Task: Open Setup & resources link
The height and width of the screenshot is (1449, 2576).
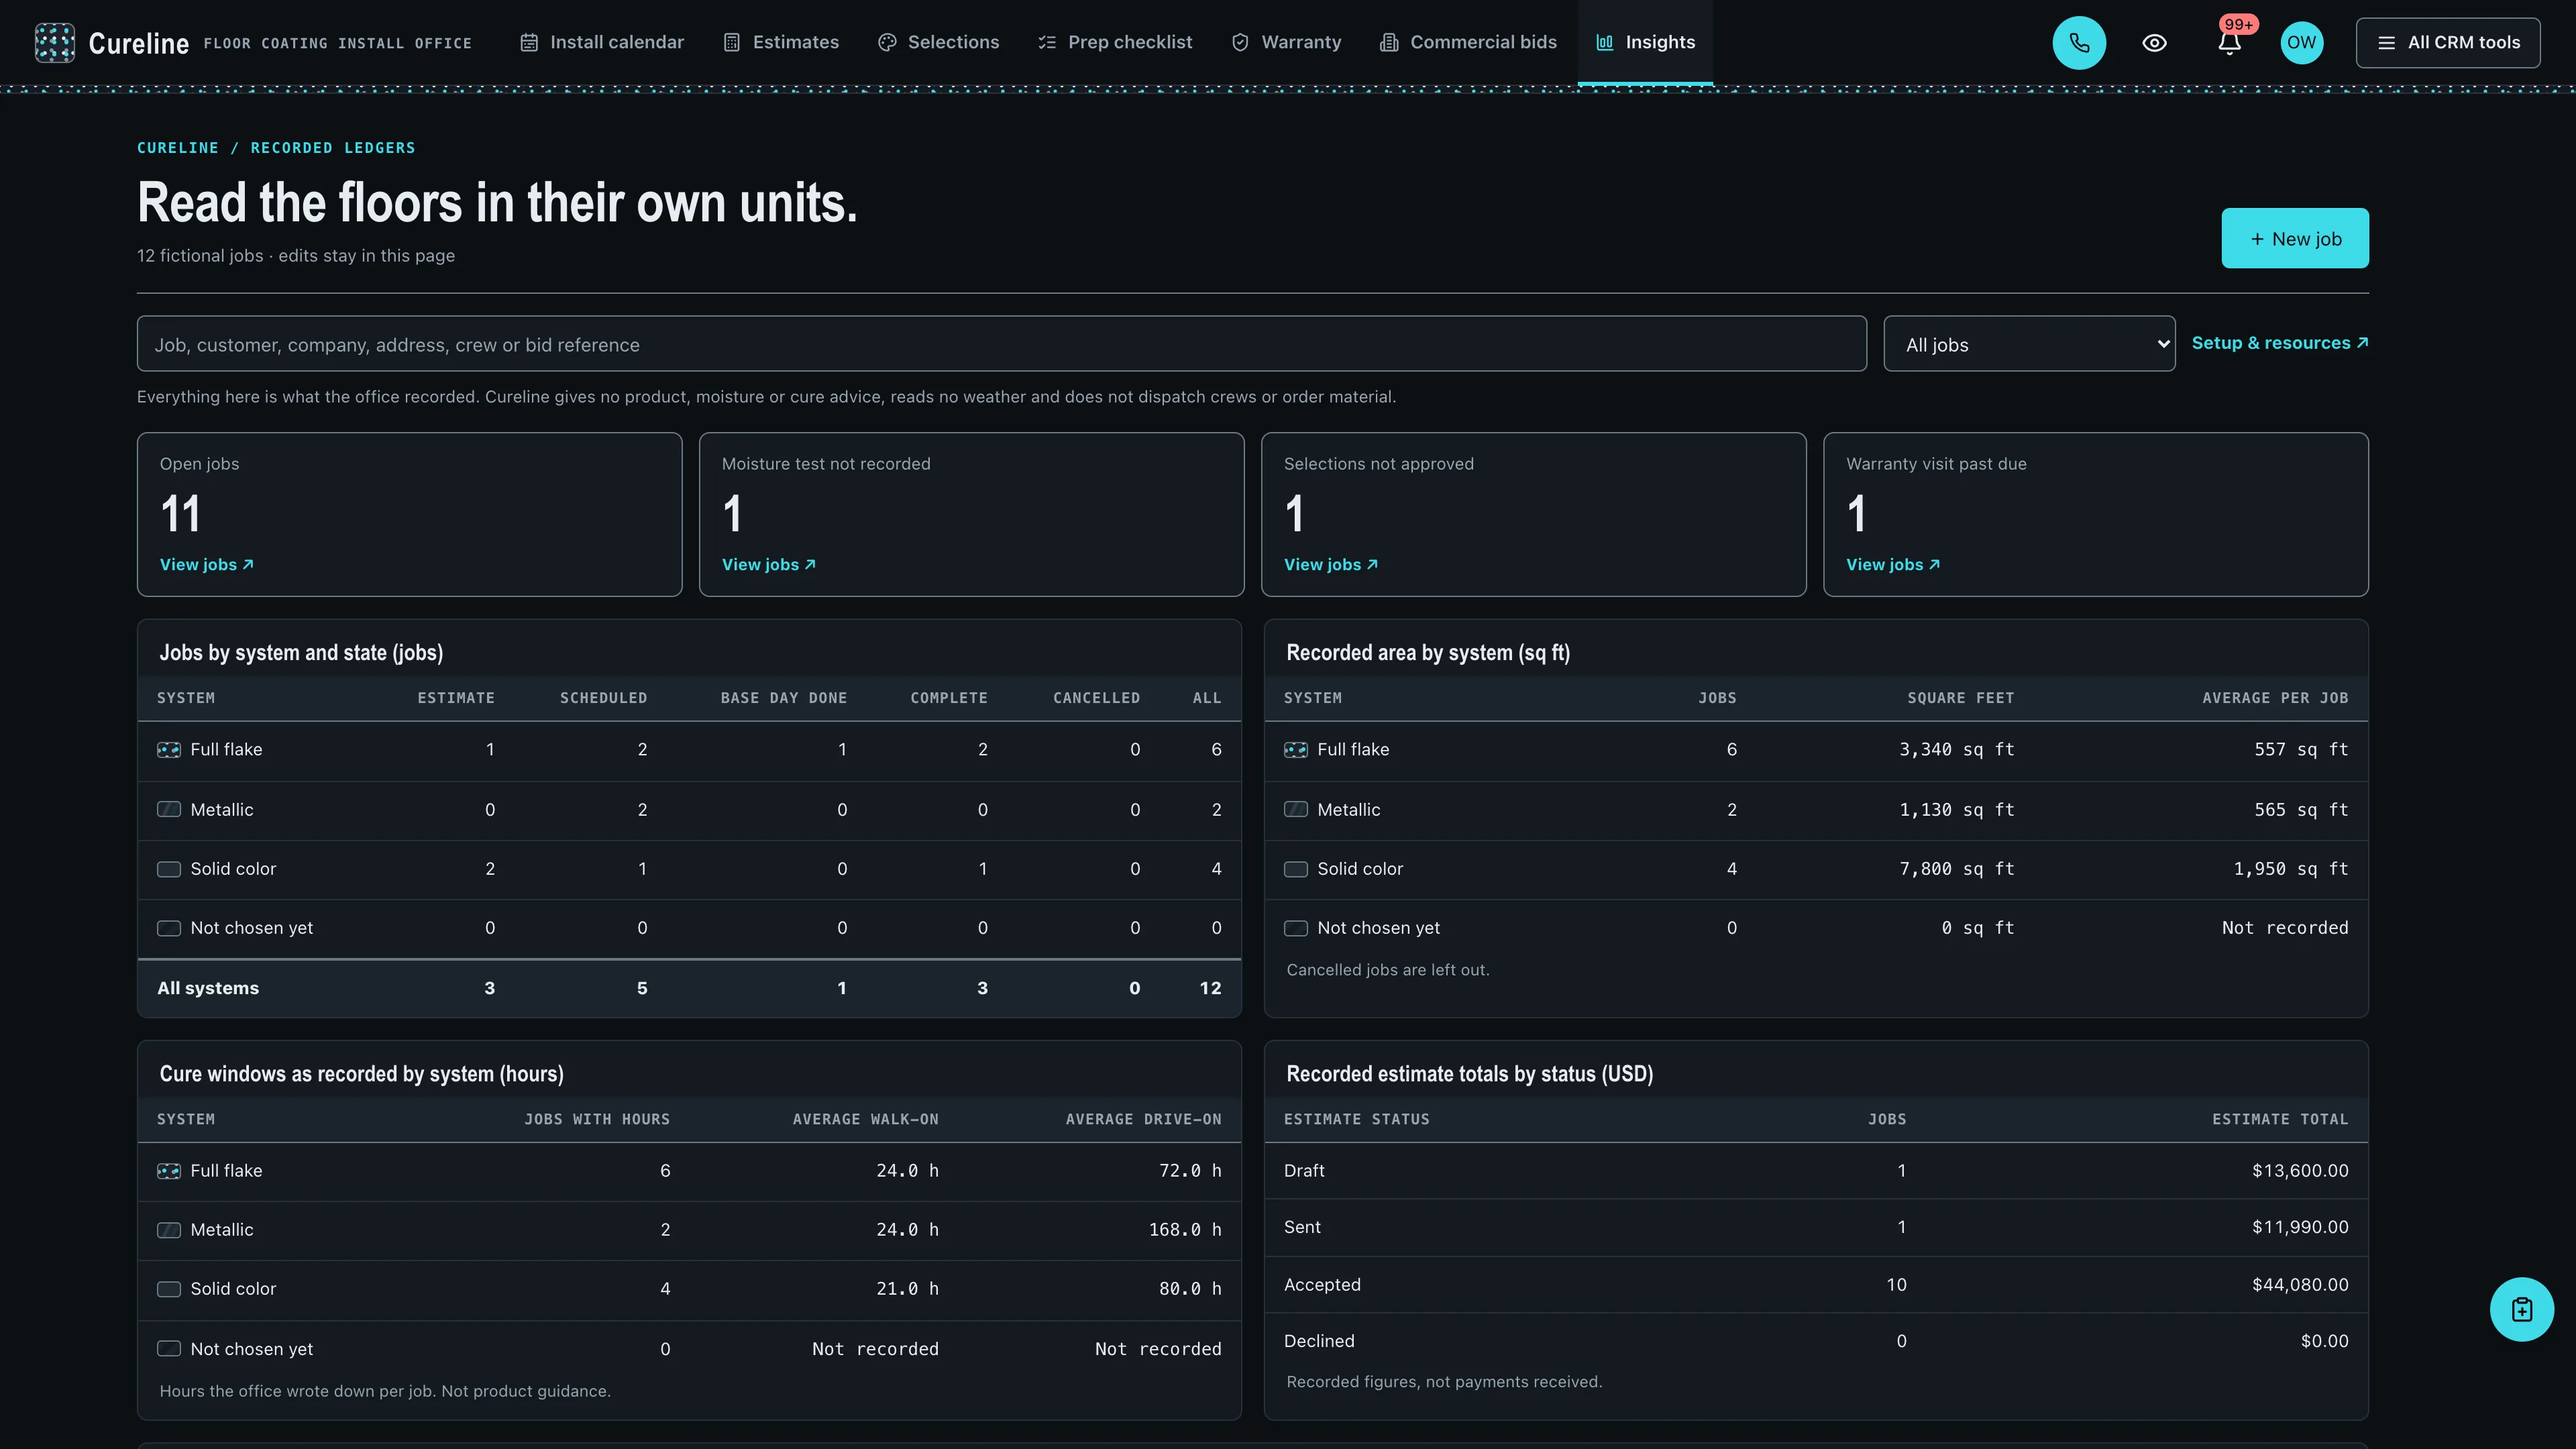Action: click(x=2279, y=343)
